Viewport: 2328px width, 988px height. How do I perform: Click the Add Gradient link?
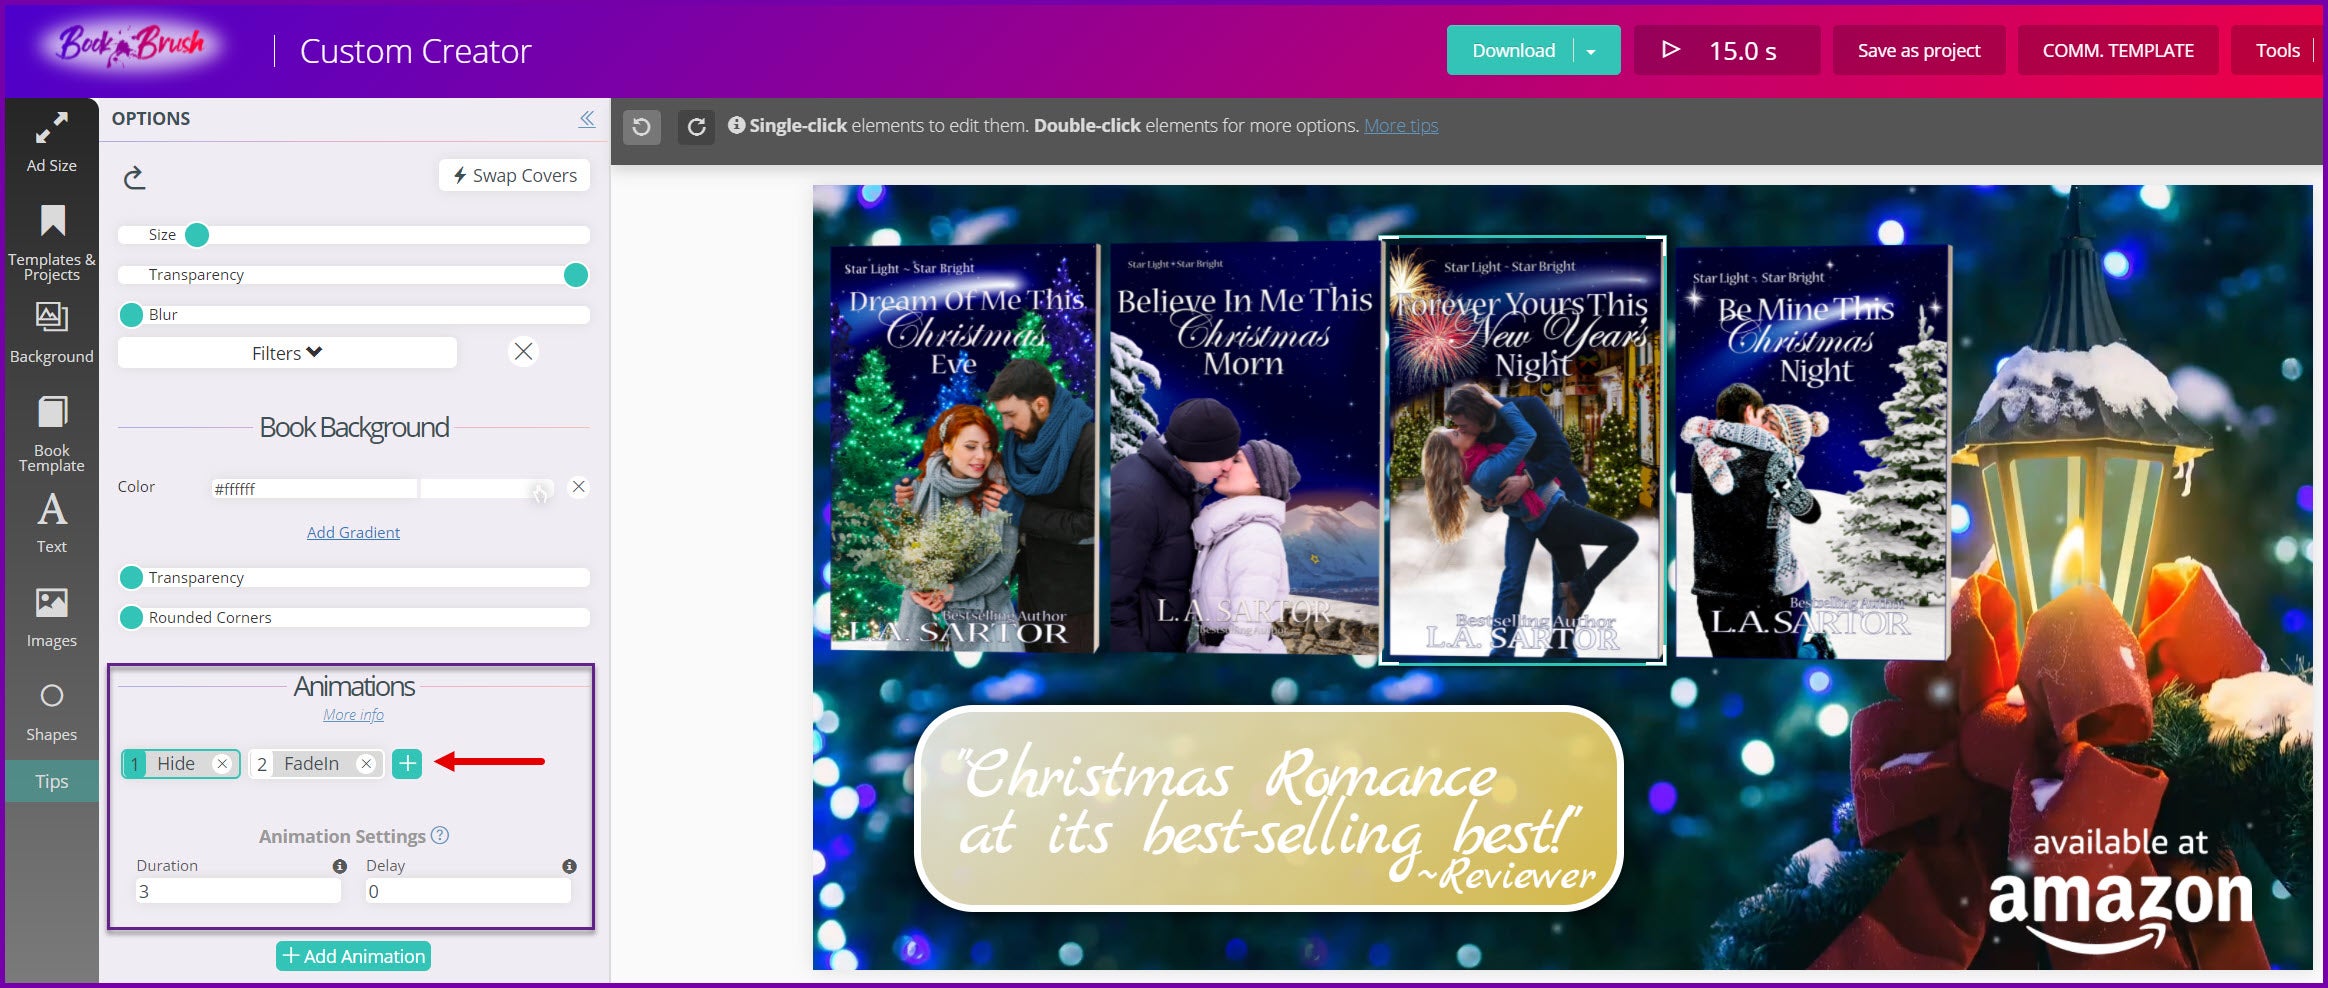click(x=353, y=533)
